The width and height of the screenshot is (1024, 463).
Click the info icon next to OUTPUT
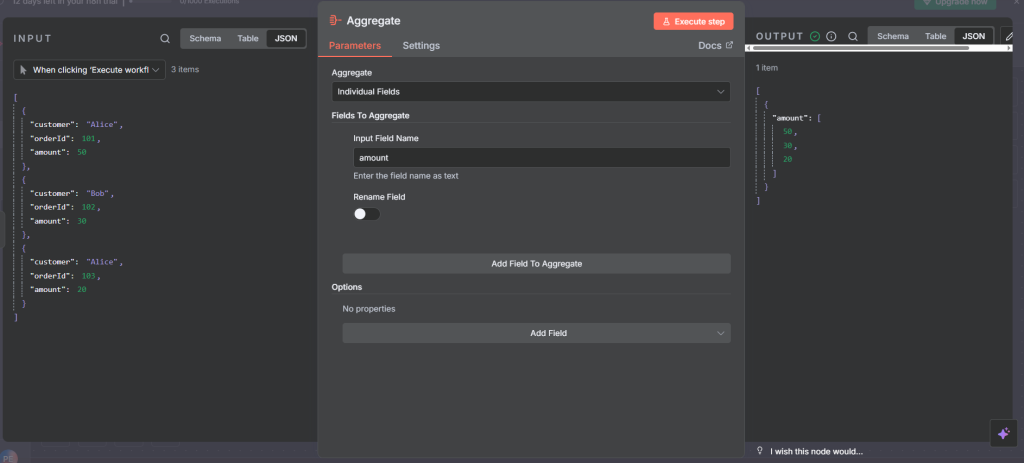[831, 36]
